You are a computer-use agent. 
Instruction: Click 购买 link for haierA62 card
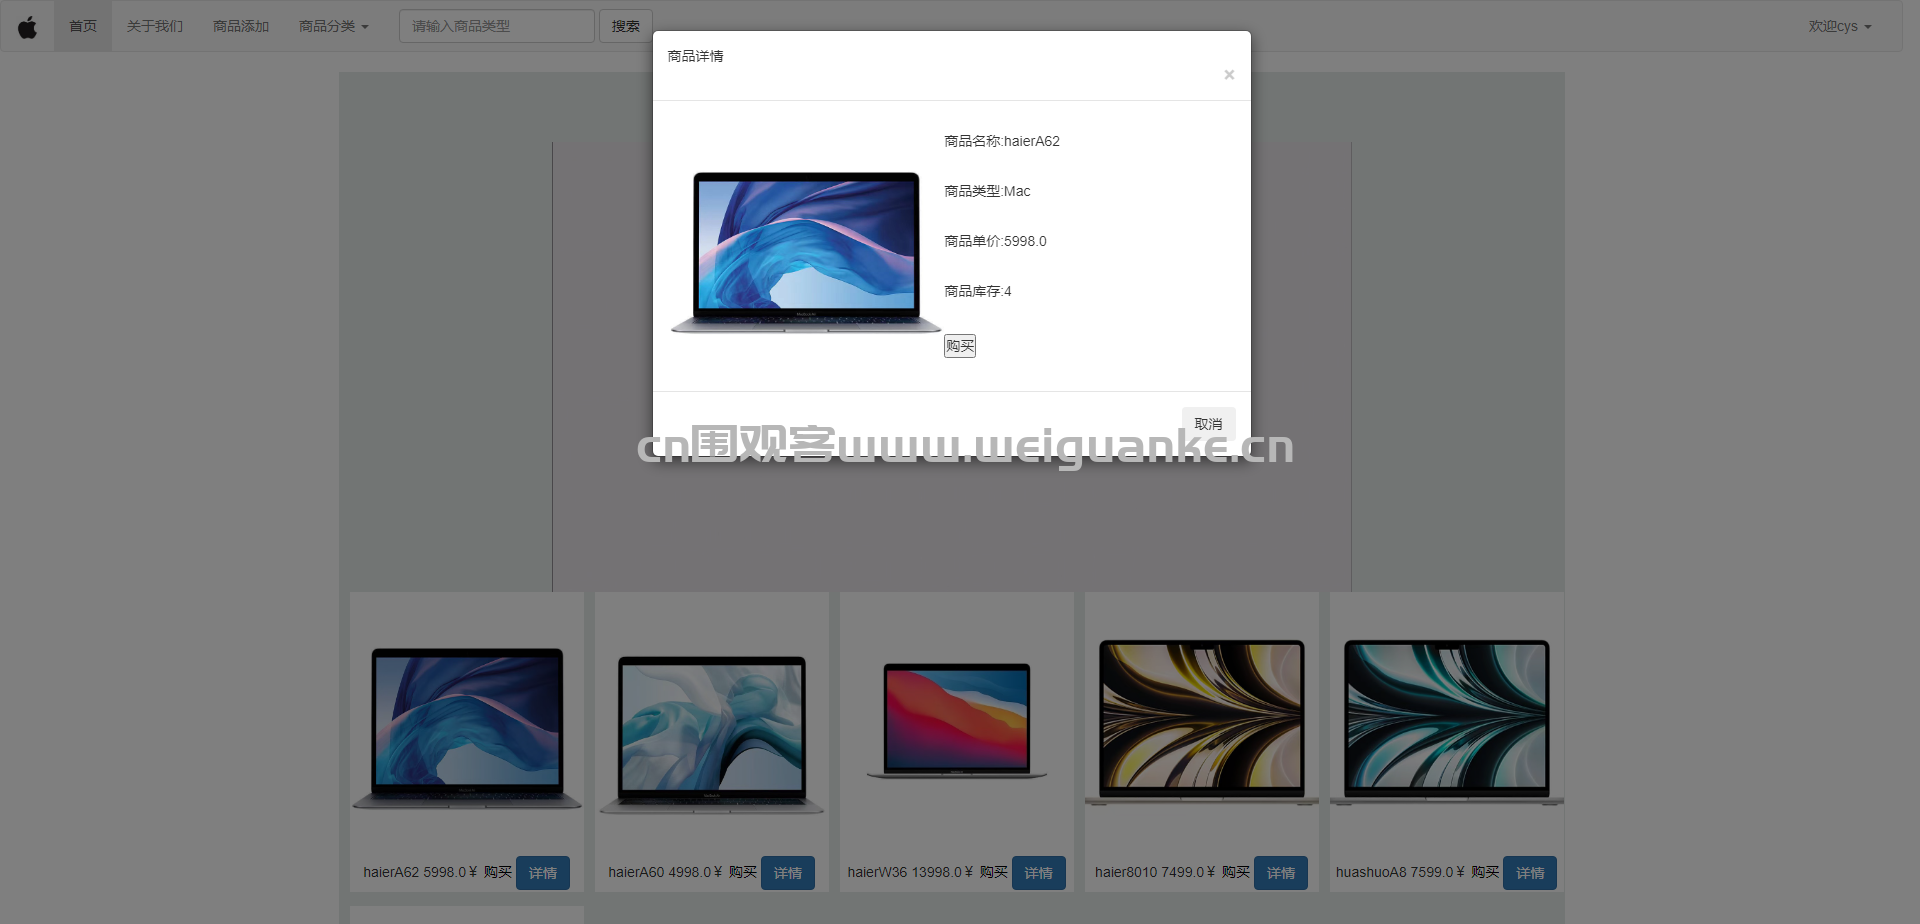pos(498,872)
